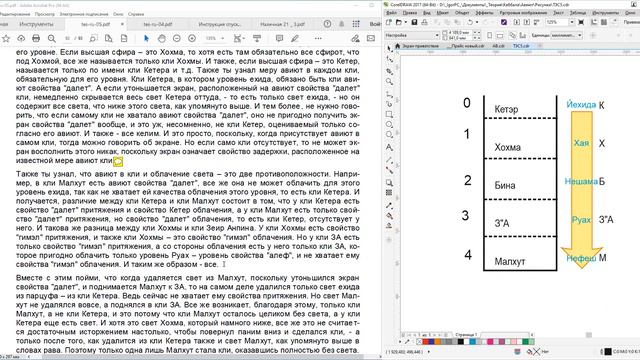The width and height of the screenshot is (640, 360).
Task: Select the Pick tool in CorelDRAW toolbox
Action: point(389,48)
